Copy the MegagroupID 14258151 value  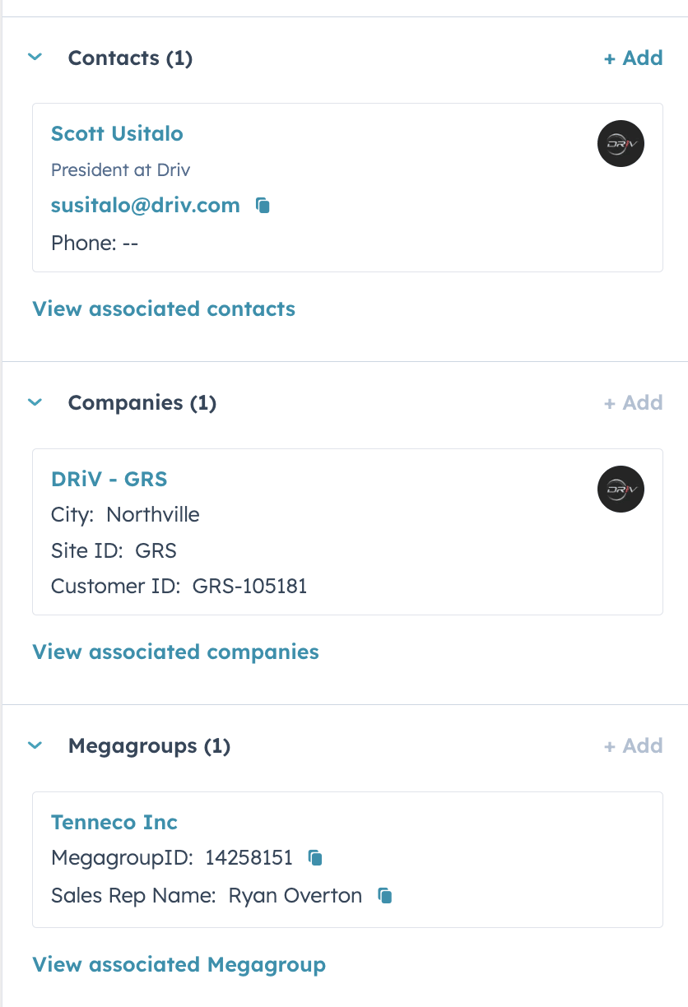(x=315, y=858)
